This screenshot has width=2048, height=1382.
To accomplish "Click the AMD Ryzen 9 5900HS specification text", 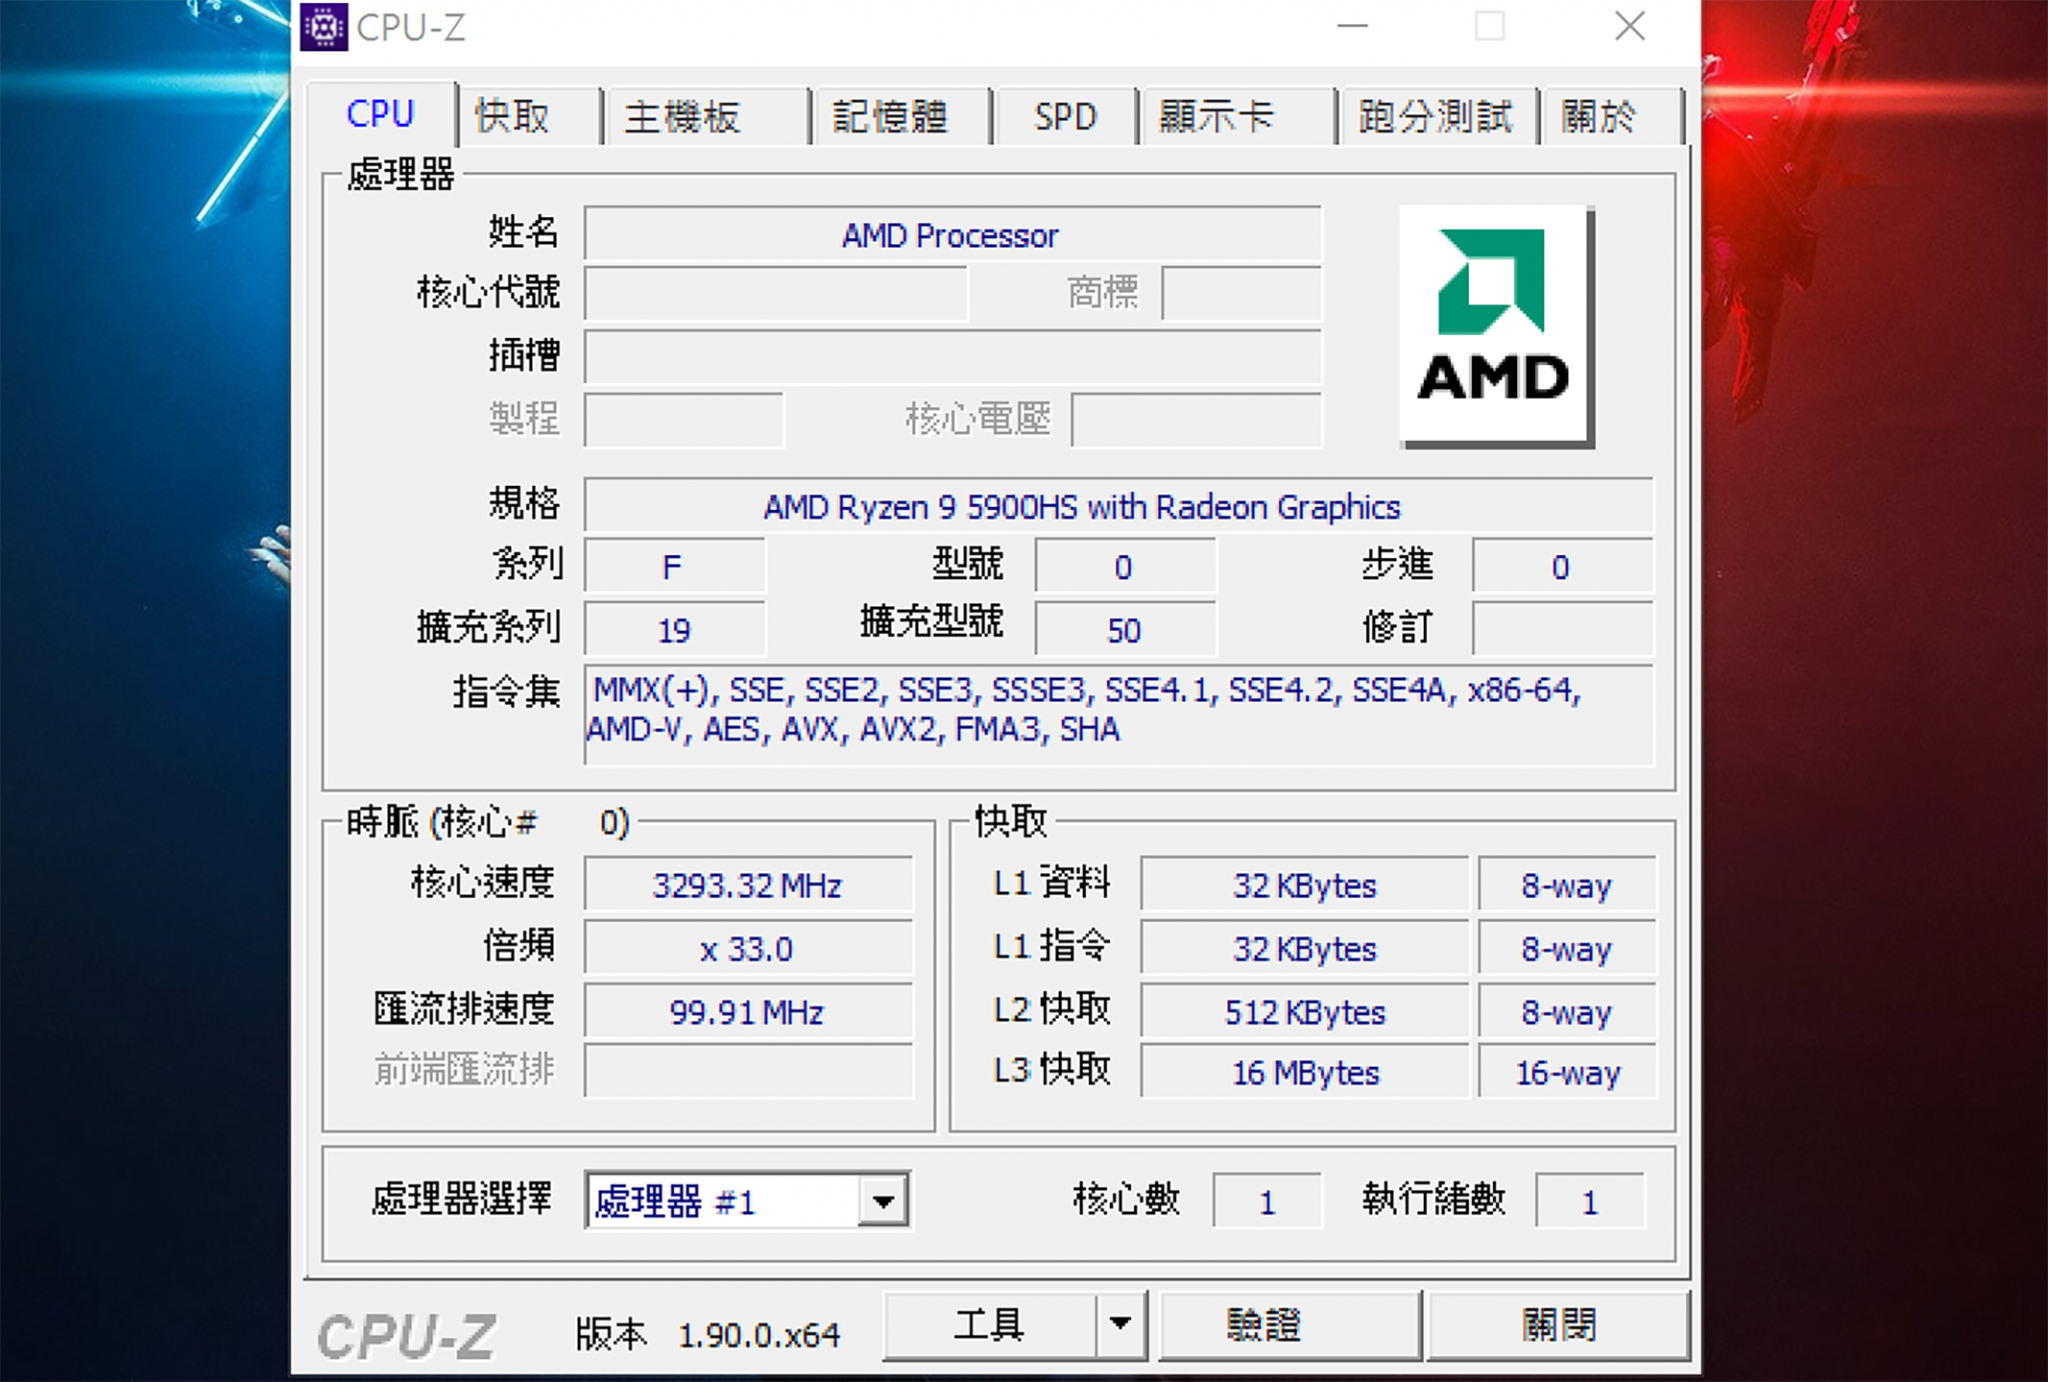I will pyautogui.click(x=1082, y=507).
